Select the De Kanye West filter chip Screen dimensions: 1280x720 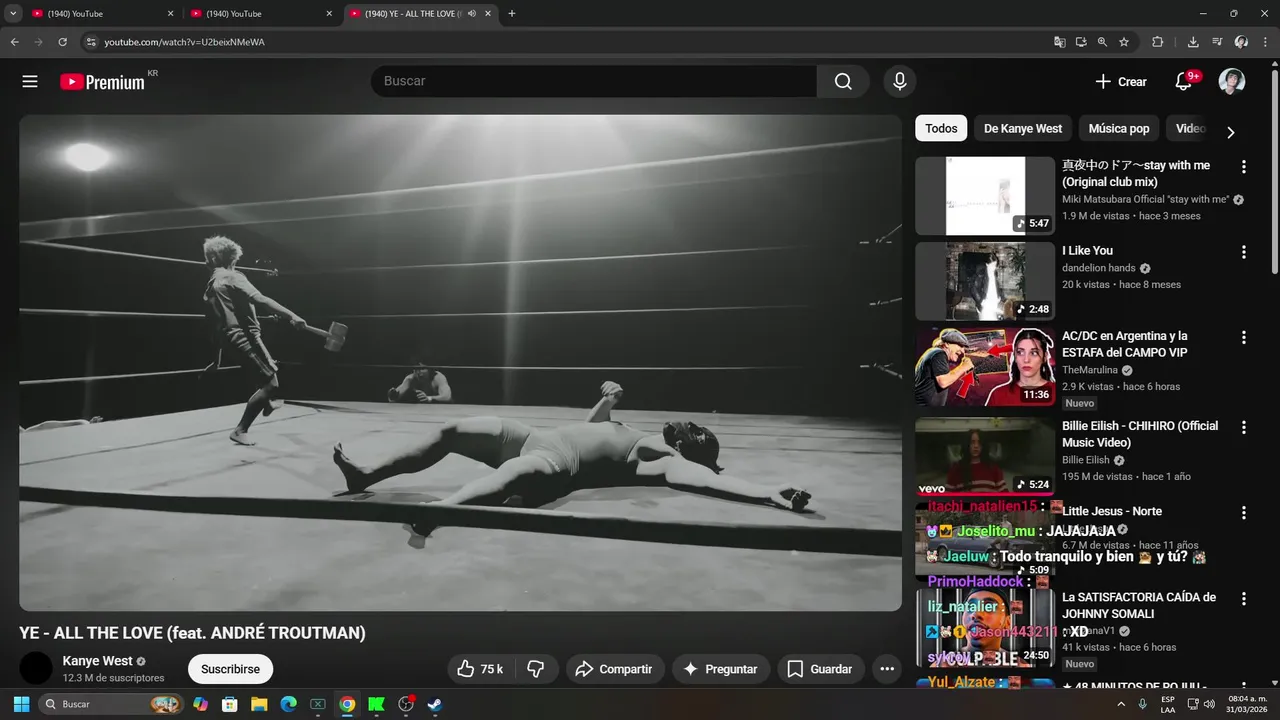(x=1023, y=128)
